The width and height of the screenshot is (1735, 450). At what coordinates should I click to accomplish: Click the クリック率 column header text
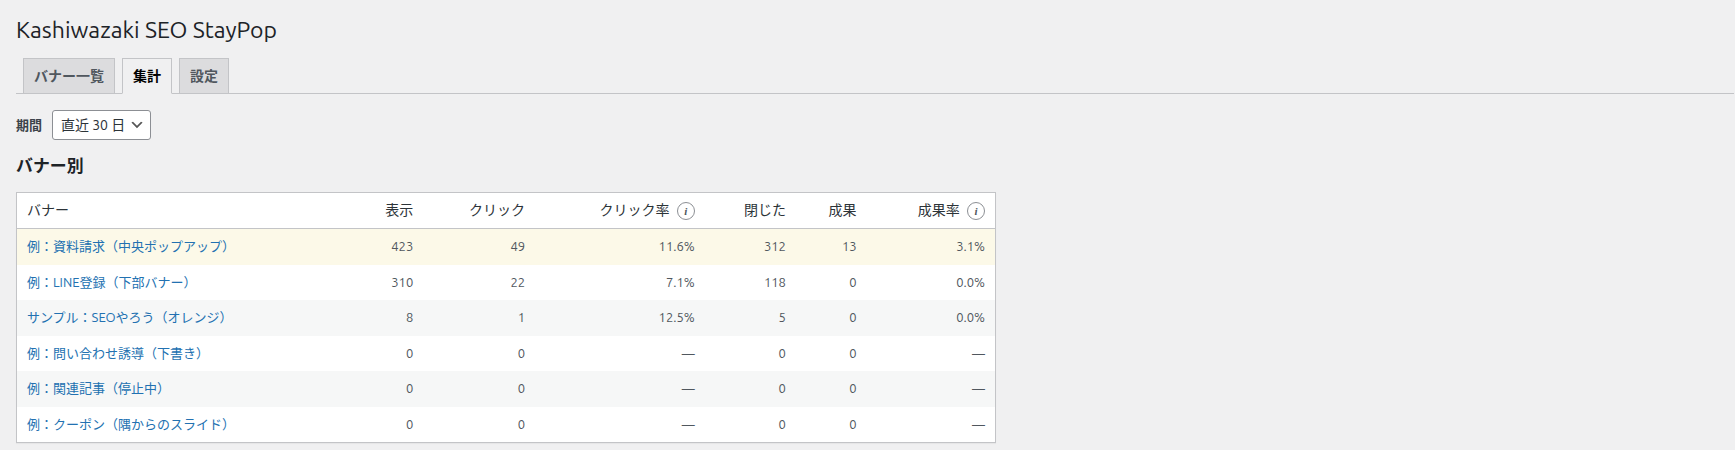[x=634, y=211]
